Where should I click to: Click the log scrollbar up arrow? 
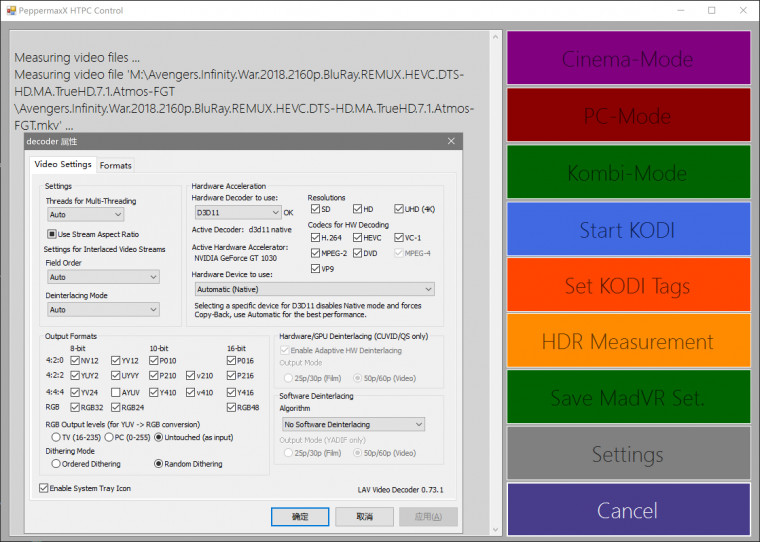493,37
